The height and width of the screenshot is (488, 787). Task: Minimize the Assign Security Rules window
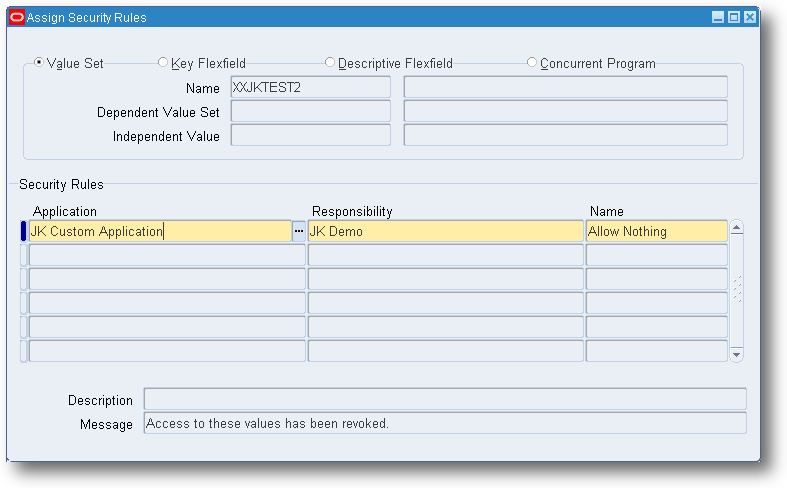pos(718,18)
